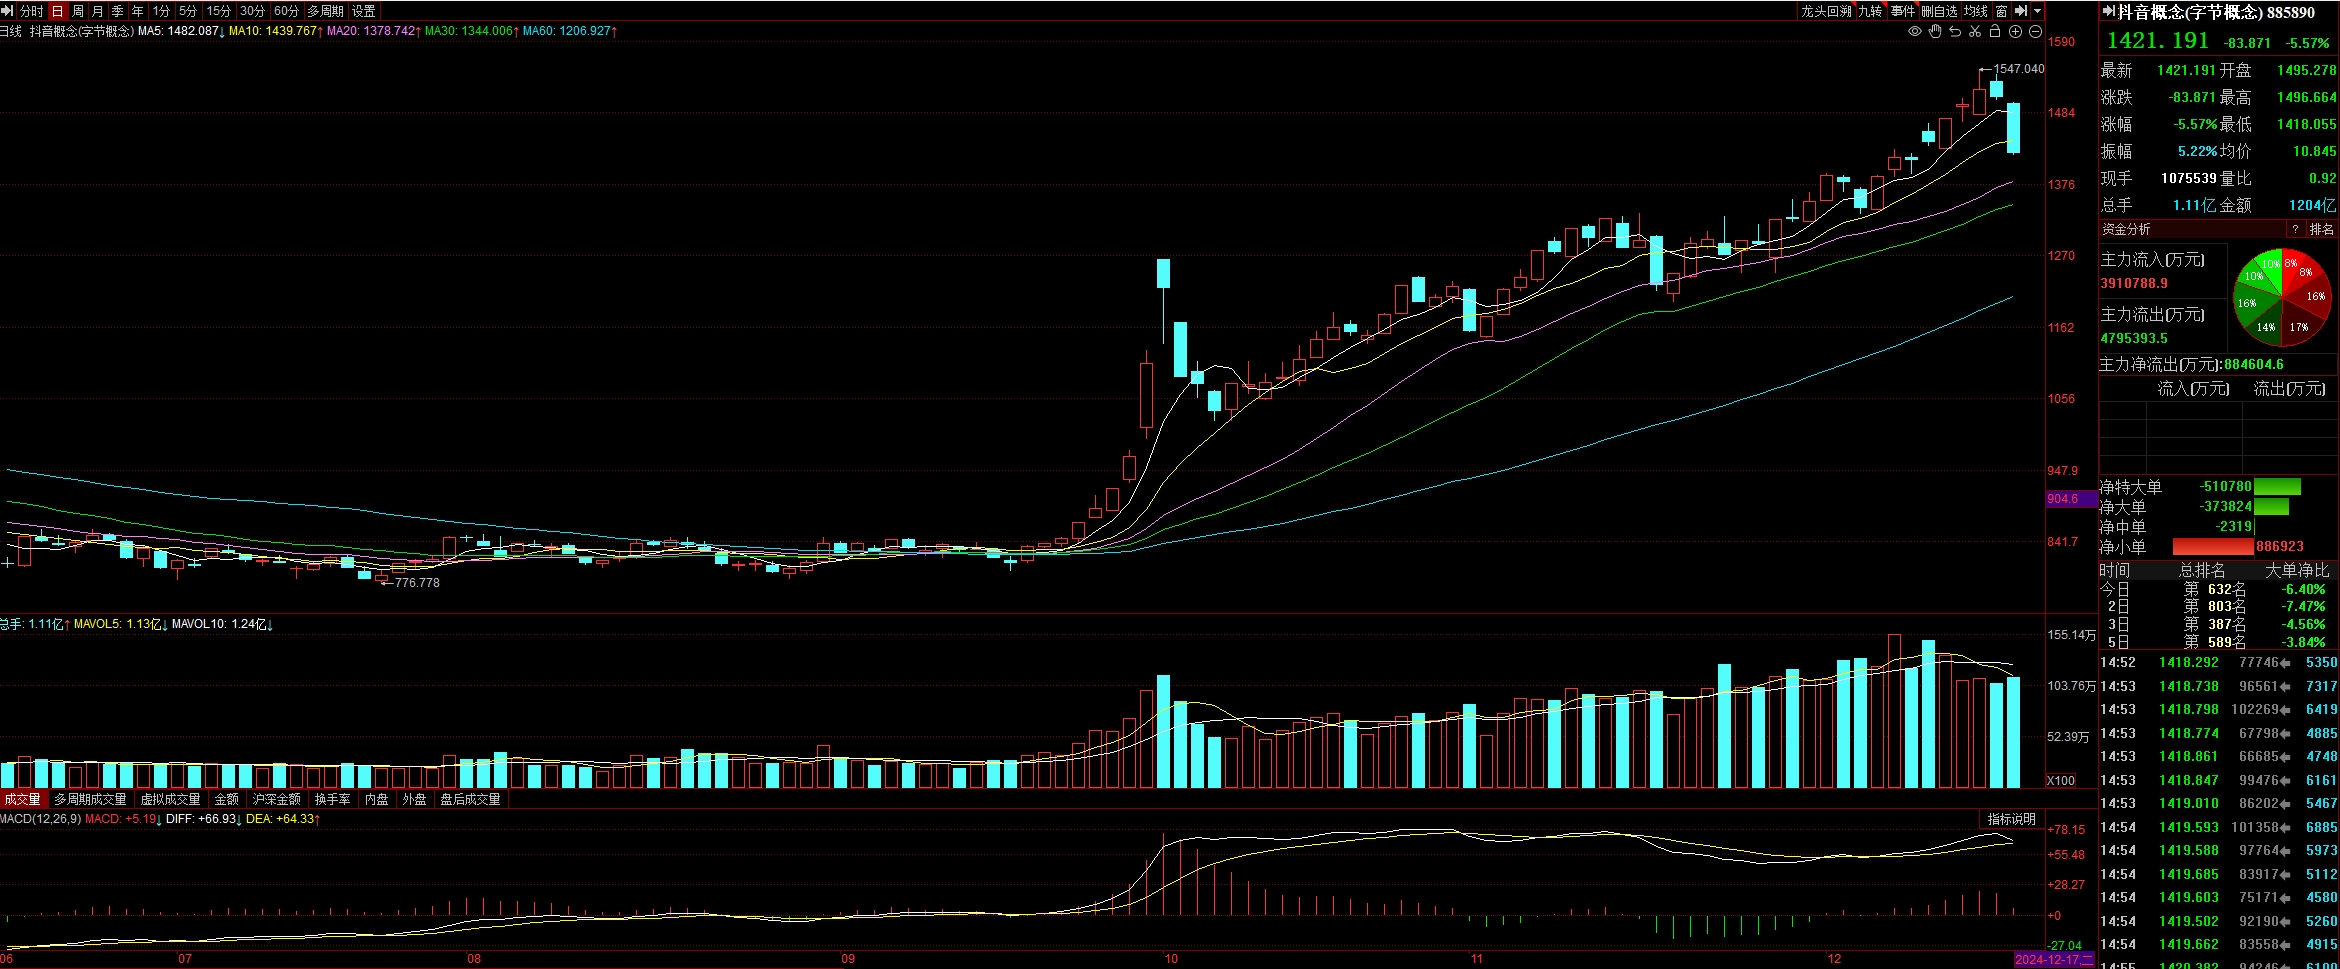This screenshot has width=2340, height=969.
Task: Select 虚拟成交量 tab
Action: [170, 799]
